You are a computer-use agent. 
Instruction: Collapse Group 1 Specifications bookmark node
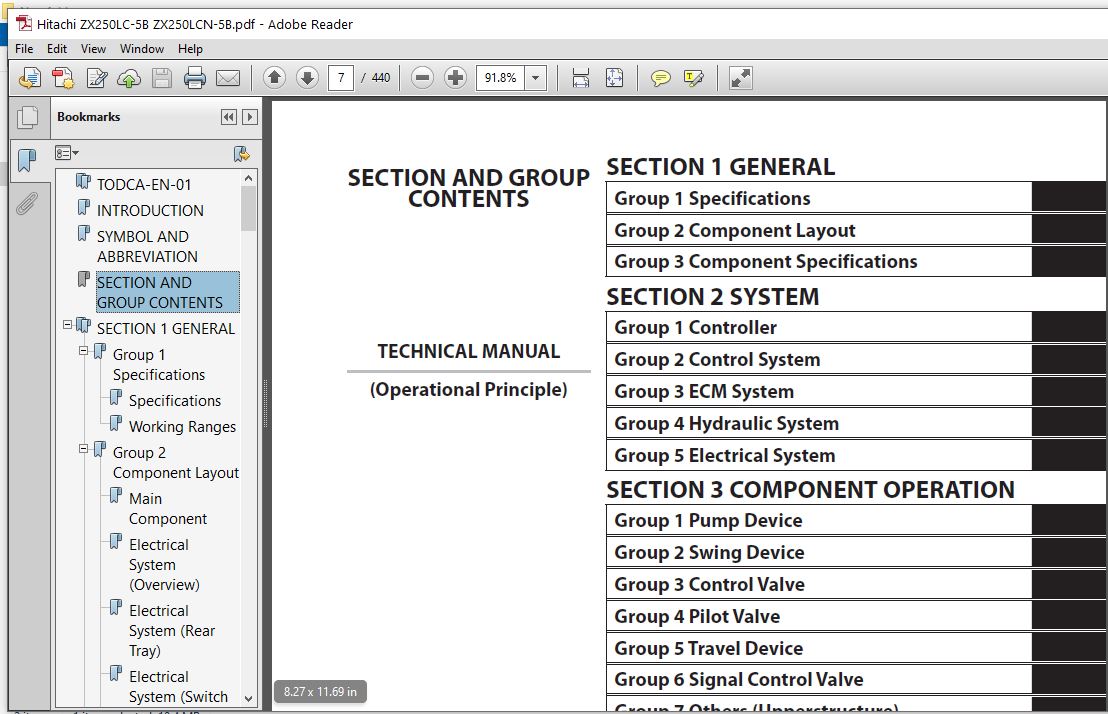[x=83, y=351]
